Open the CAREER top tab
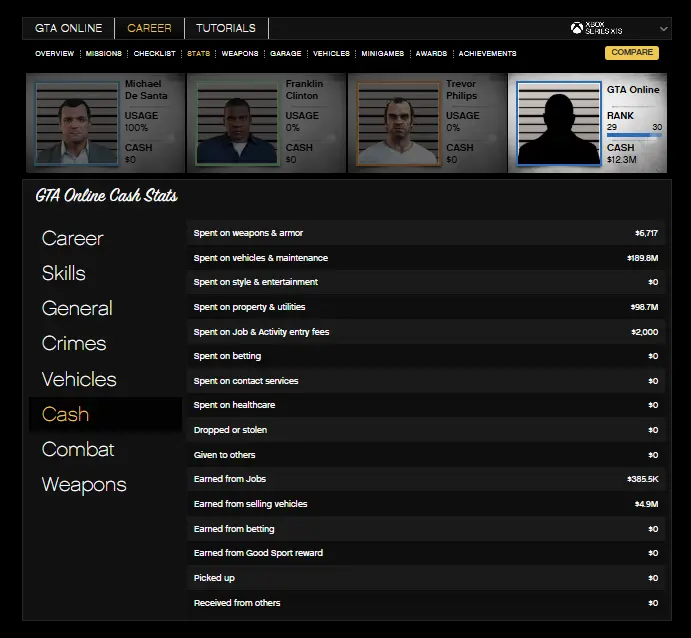691x638 pixels. 149,28
